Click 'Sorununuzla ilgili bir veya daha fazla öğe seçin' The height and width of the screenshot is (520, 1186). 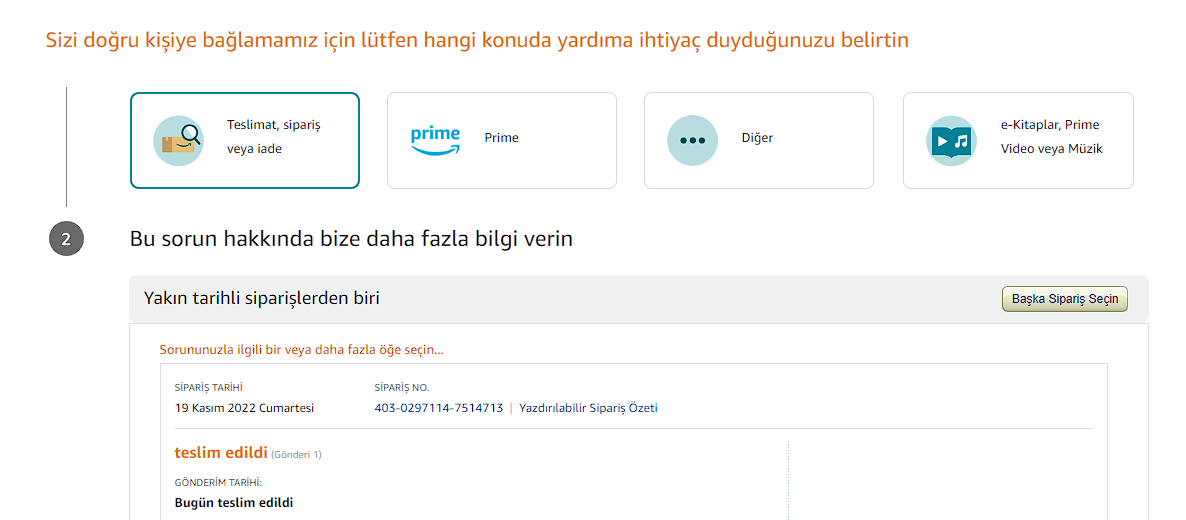tap(301, 350)
